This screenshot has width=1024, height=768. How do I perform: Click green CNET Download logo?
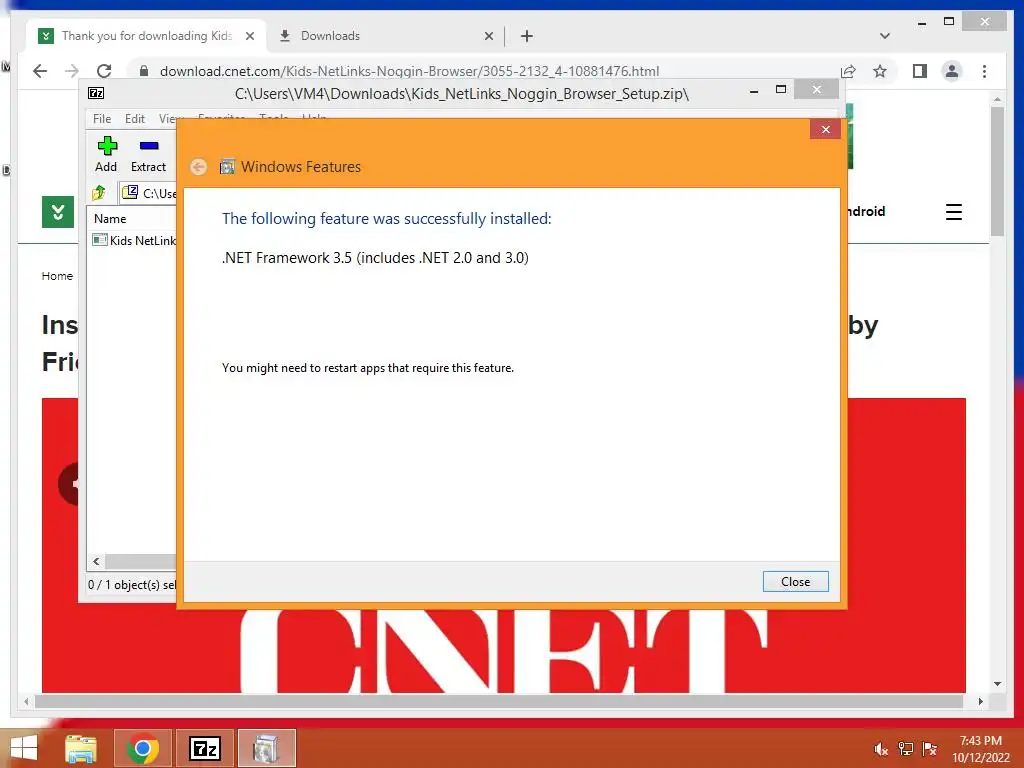(57, 212)
